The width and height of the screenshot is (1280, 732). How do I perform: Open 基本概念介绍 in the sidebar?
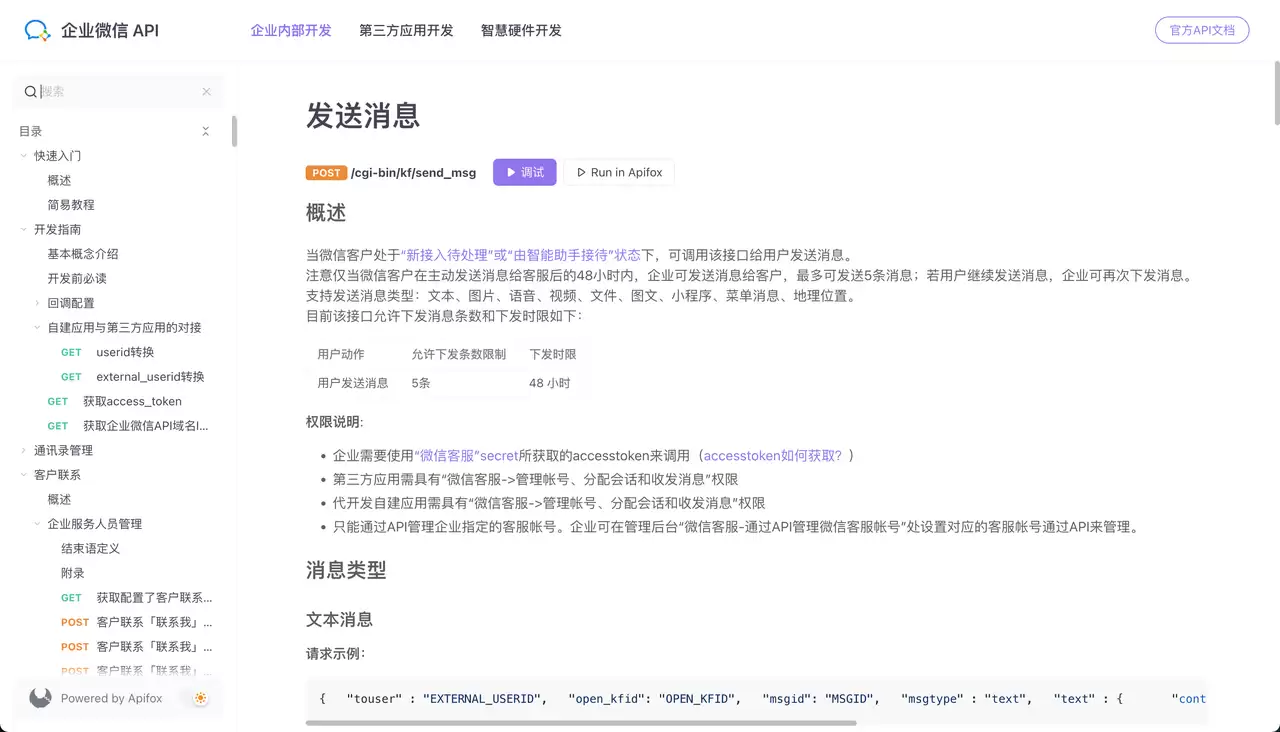[83, 254]
